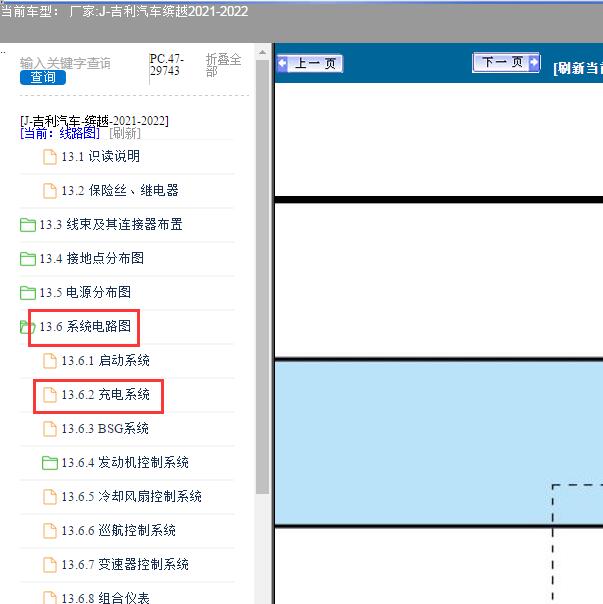Click the [刷新当前 link in header
The image size is (603, 604).
pos(578,69)
